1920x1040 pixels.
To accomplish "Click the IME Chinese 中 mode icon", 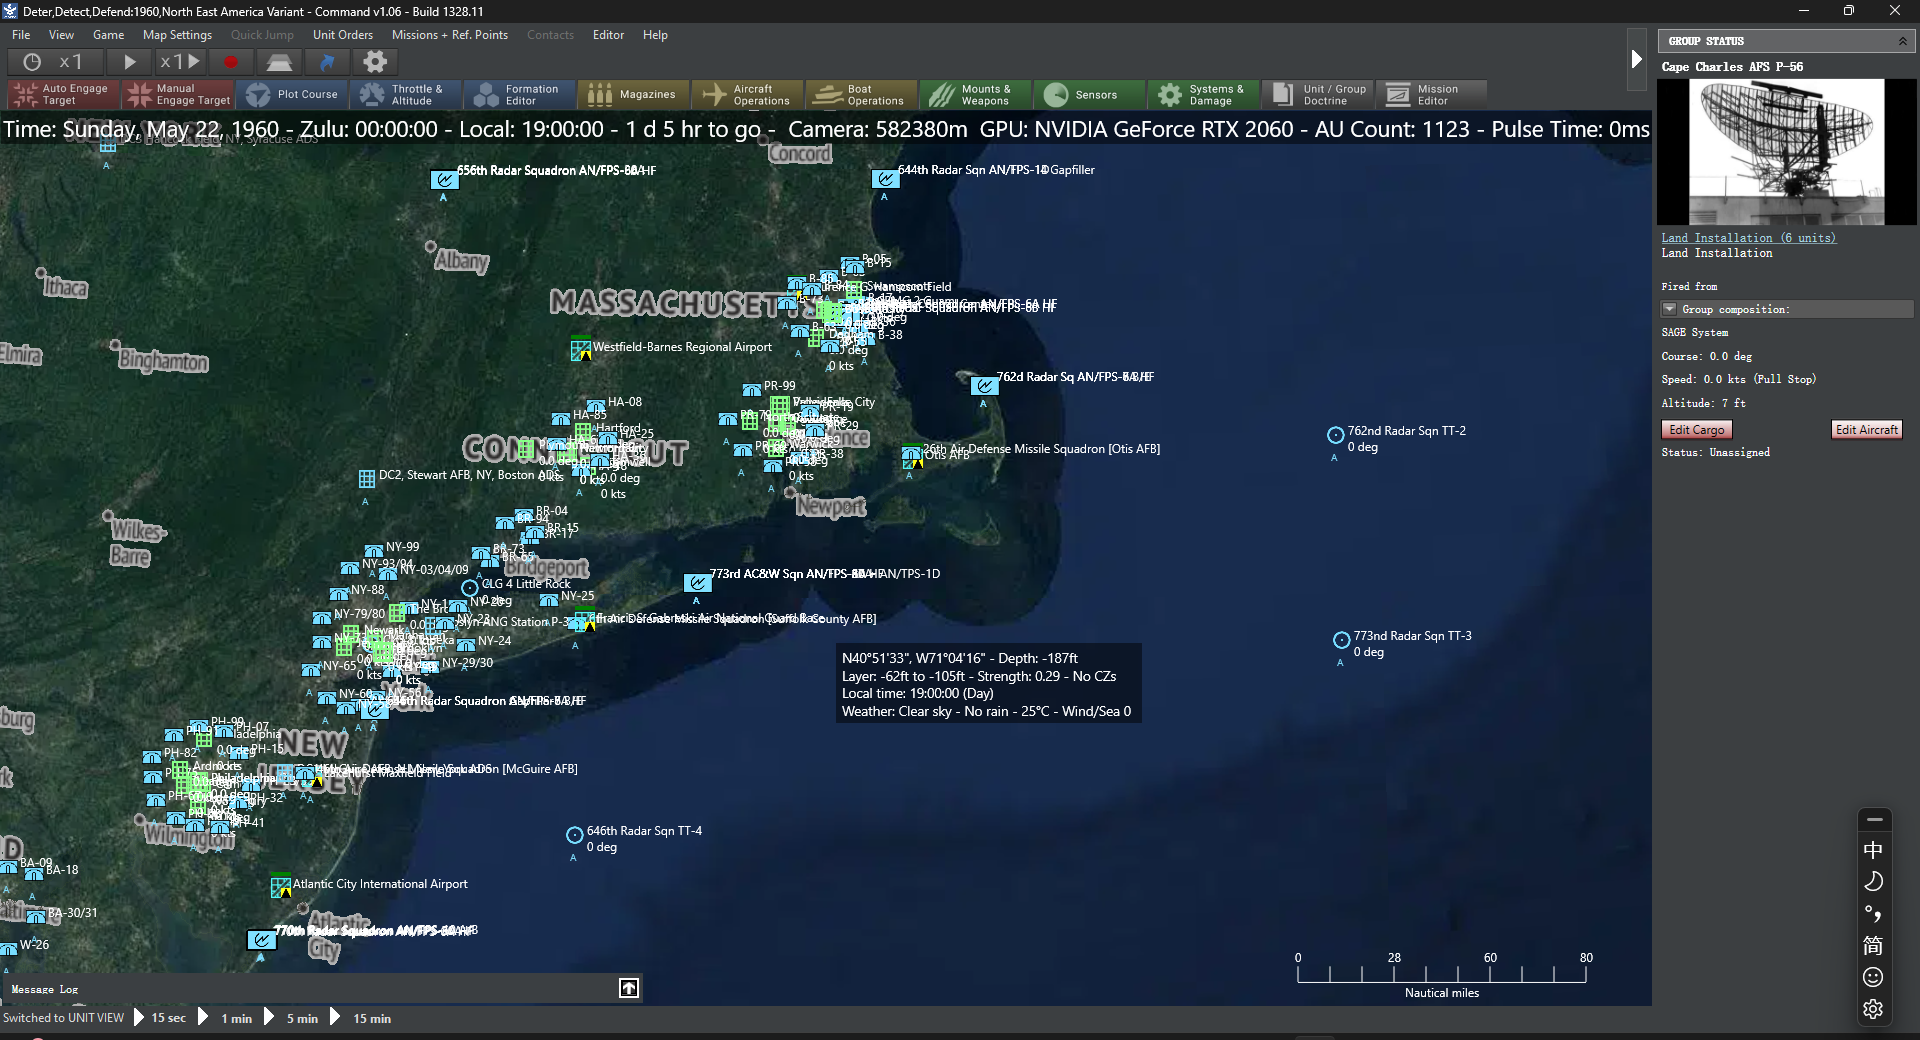I will [x=1873, y=850].
